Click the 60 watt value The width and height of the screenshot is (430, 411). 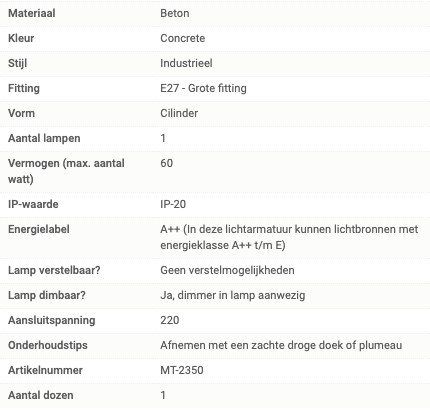point(167,163)
